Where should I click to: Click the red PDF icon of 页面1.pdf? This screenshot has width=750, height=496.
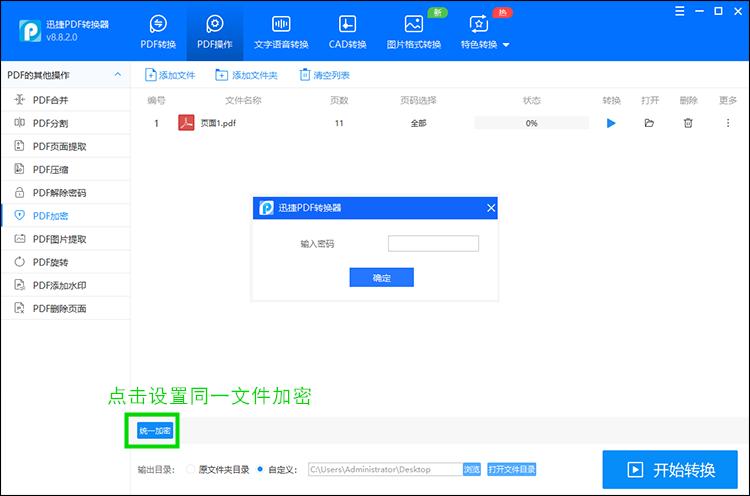click(x=186, y=123)
